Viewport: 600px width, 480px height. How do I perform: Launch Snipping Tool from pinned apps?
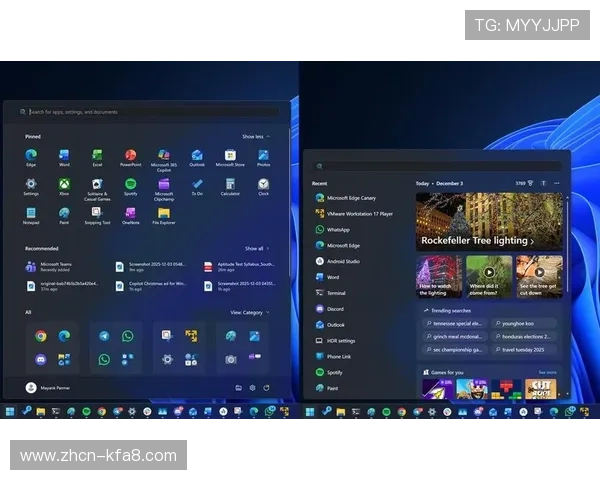pos(97,214)
